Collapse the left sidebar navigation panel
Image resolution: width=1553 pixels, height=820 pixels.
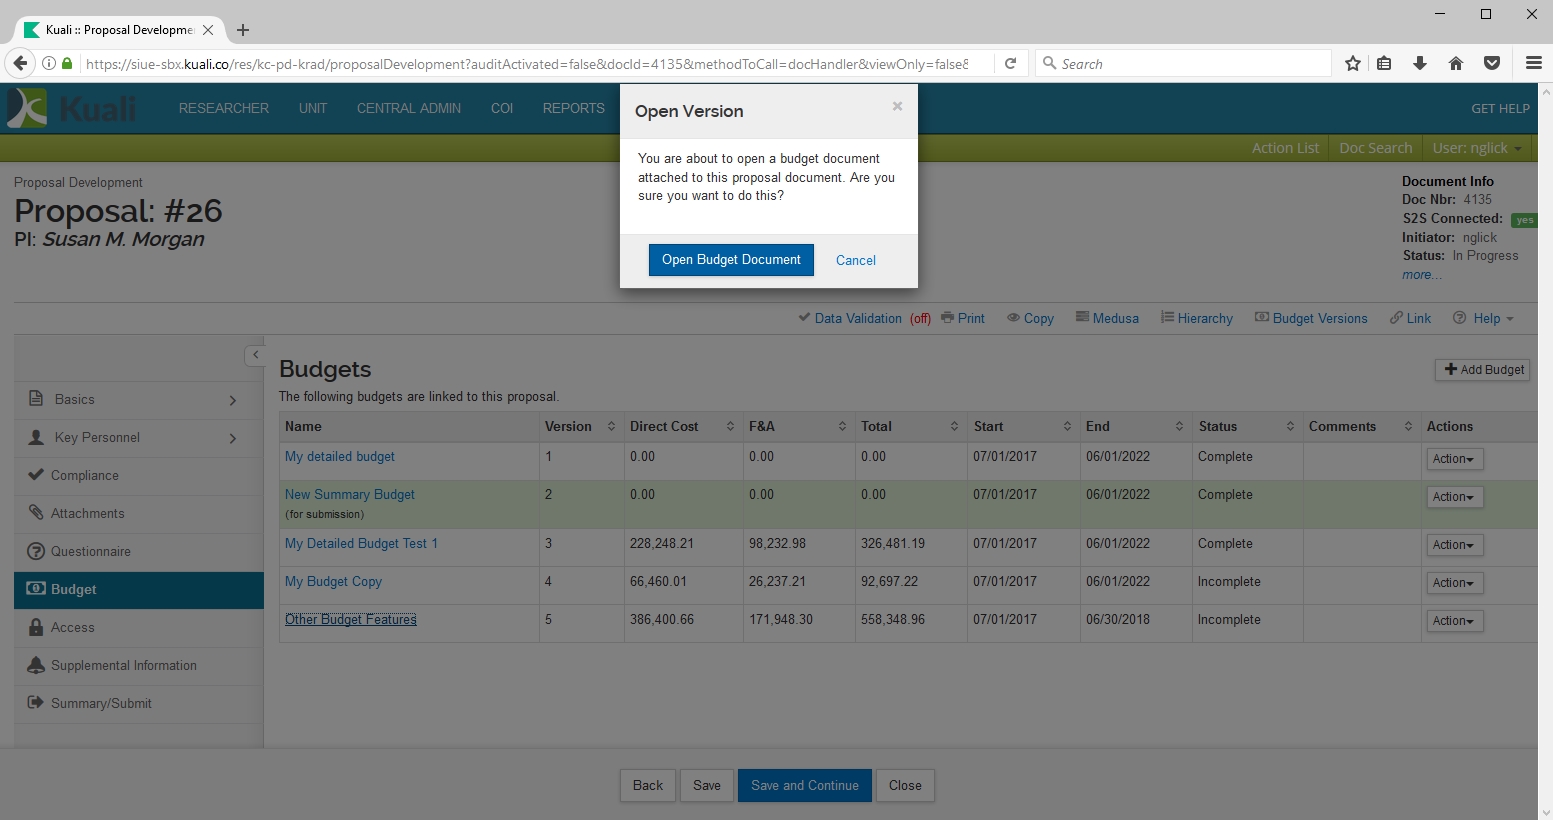[255, 355]
